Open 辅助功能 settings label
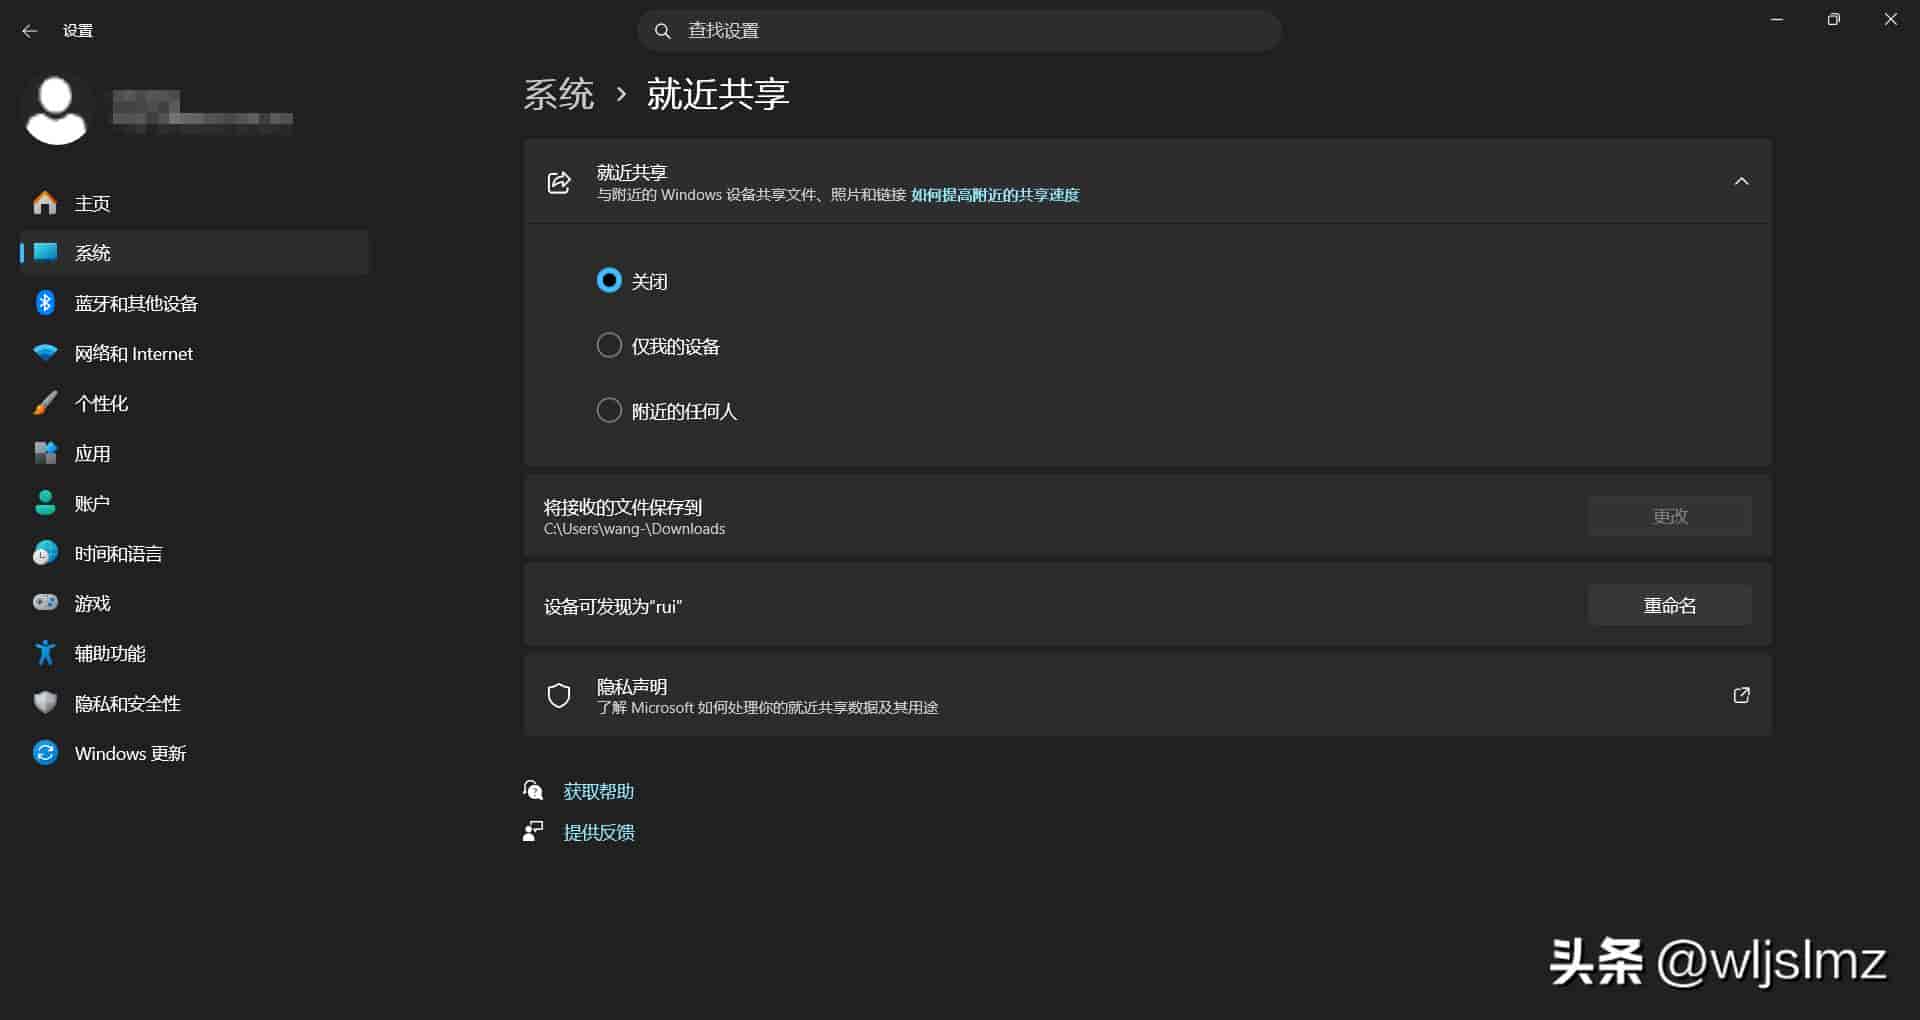Screen dimensions: 1920x1020 coord(110,653)
